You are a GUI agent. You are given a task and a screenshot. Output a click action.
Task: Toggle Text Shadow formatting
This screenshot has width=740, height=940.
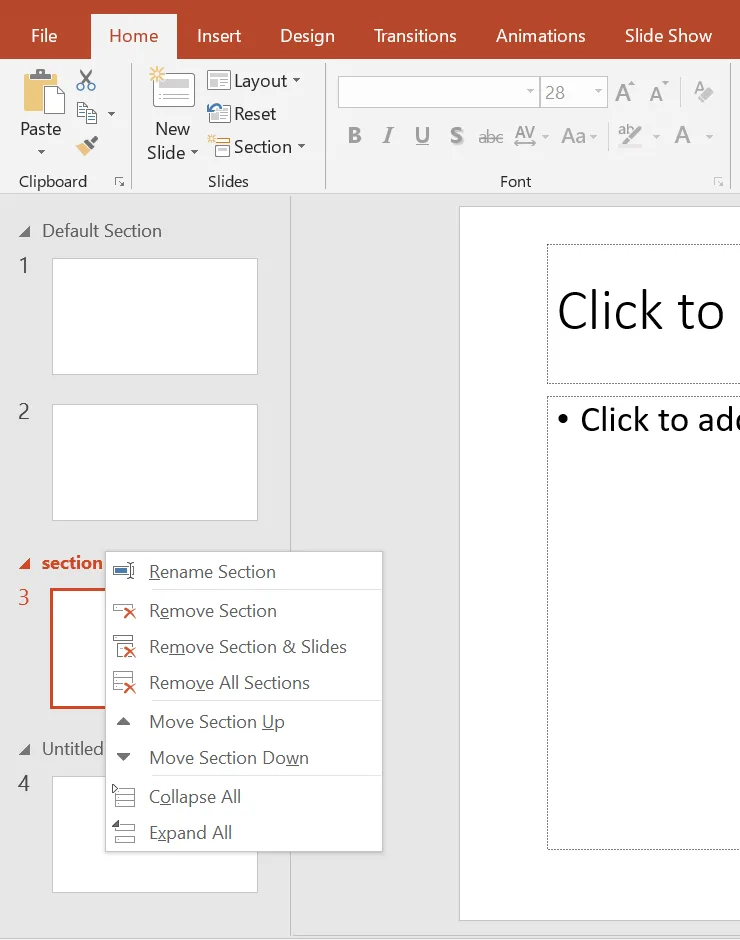point(456,135)
